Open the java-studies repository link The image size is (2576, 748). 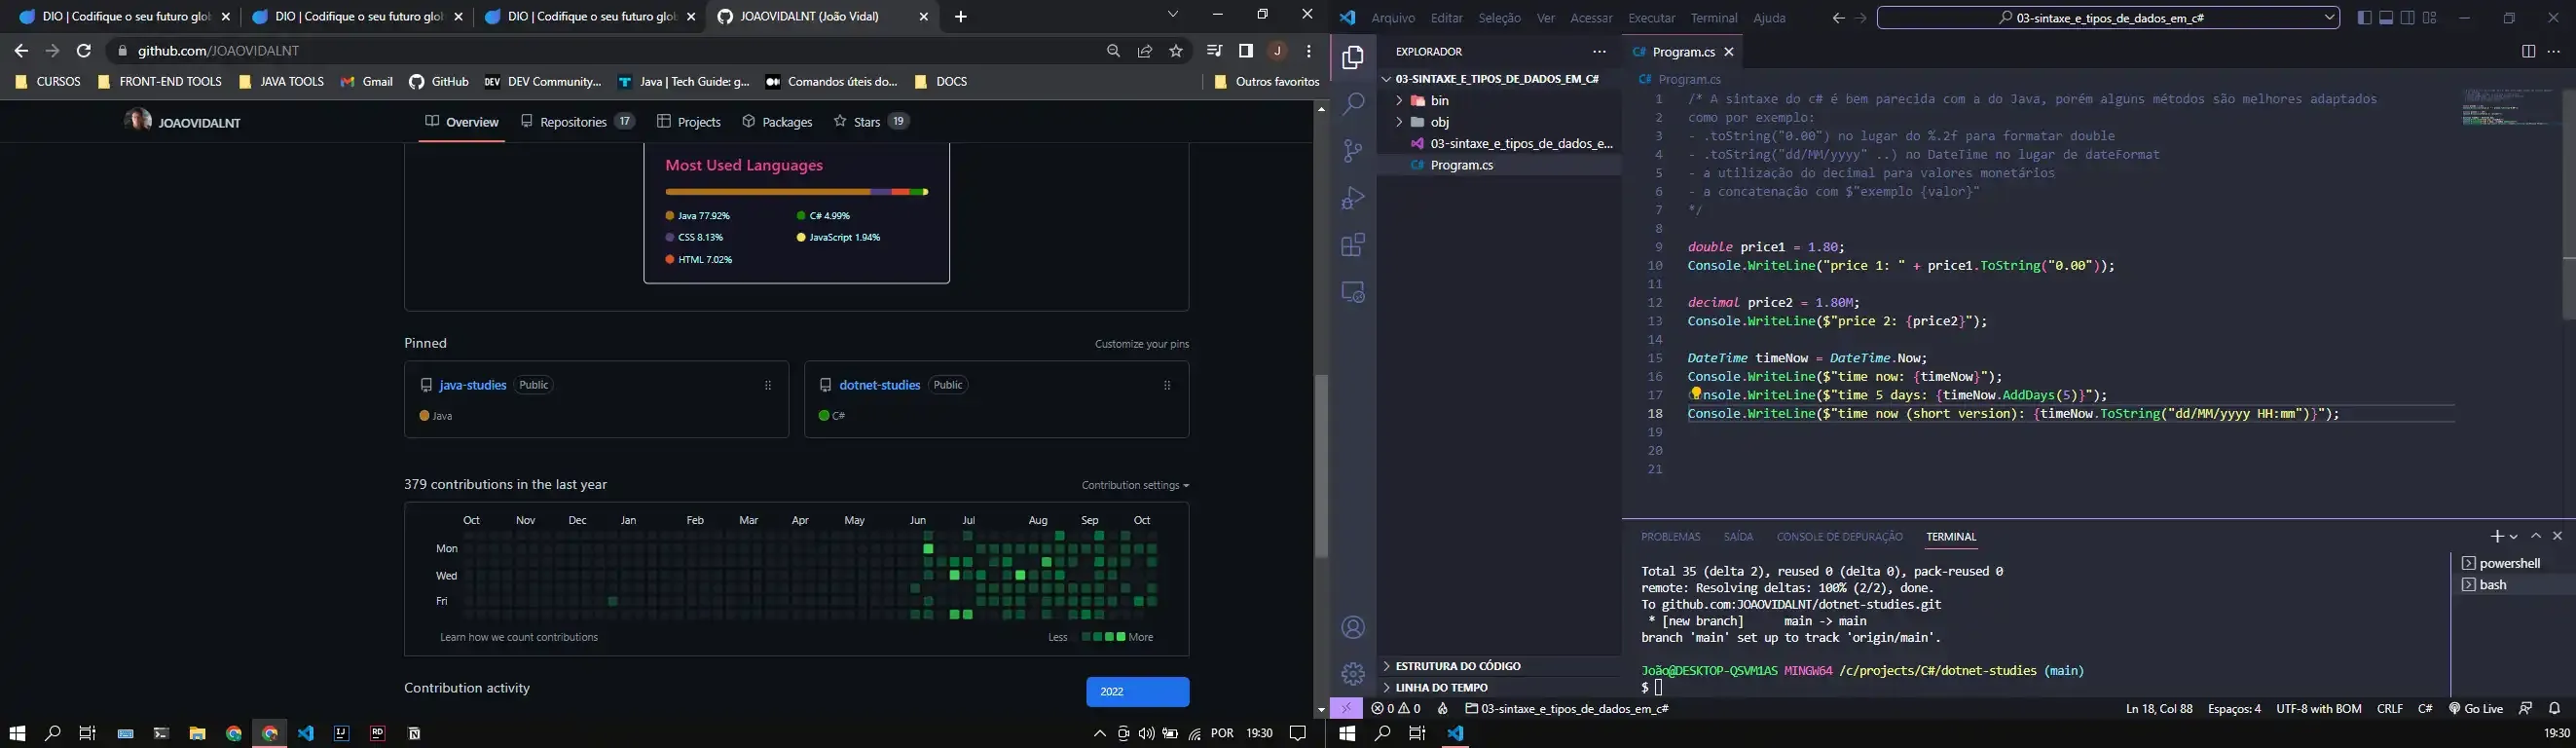click(x=473, y=385)
